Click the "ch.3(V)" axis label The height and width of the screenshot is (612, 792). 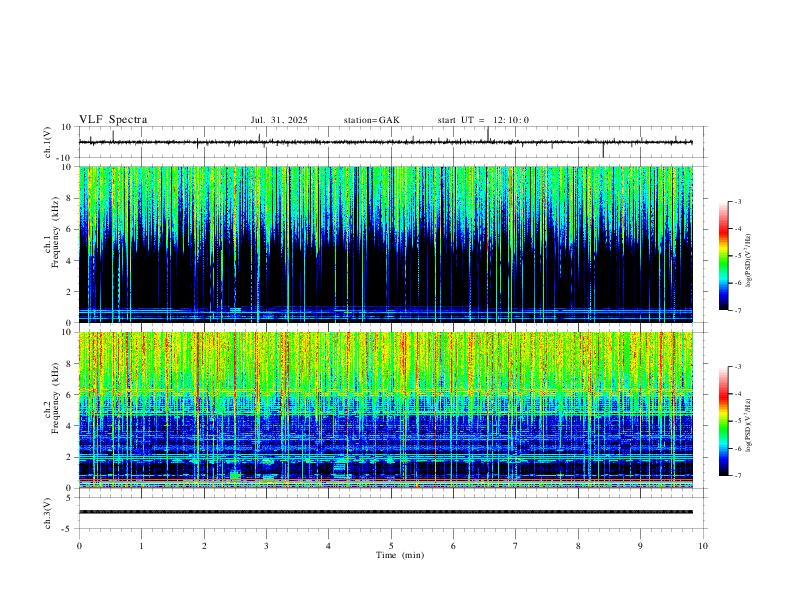pyautogui.click(x=48, y=513)
